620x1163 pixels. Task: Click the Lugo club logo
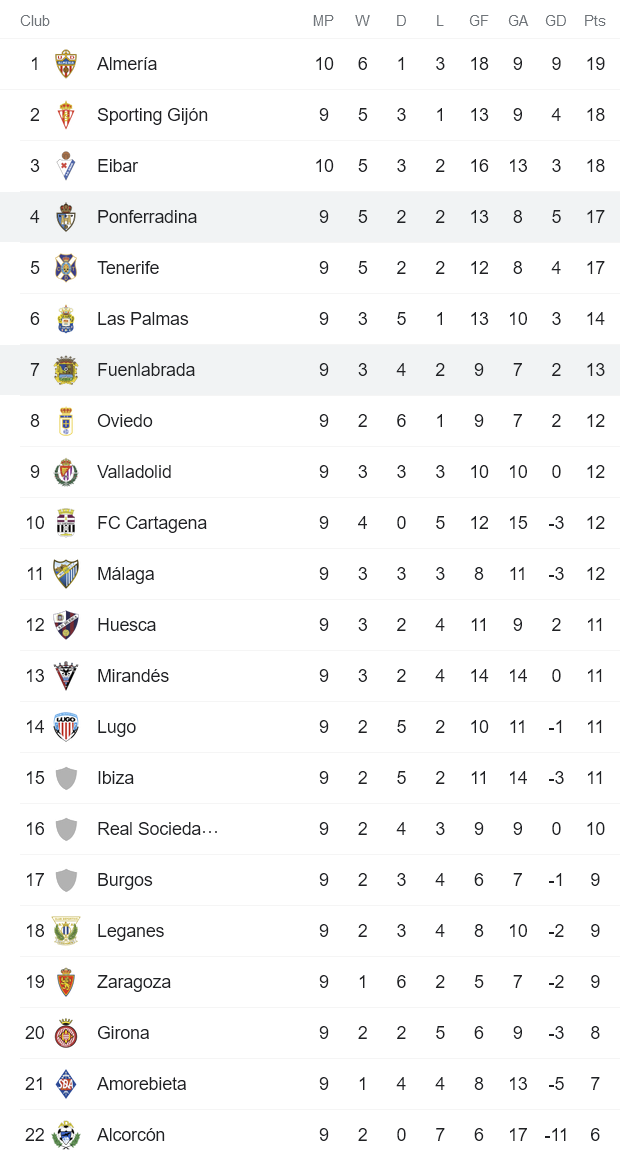(x=66, y=727)
